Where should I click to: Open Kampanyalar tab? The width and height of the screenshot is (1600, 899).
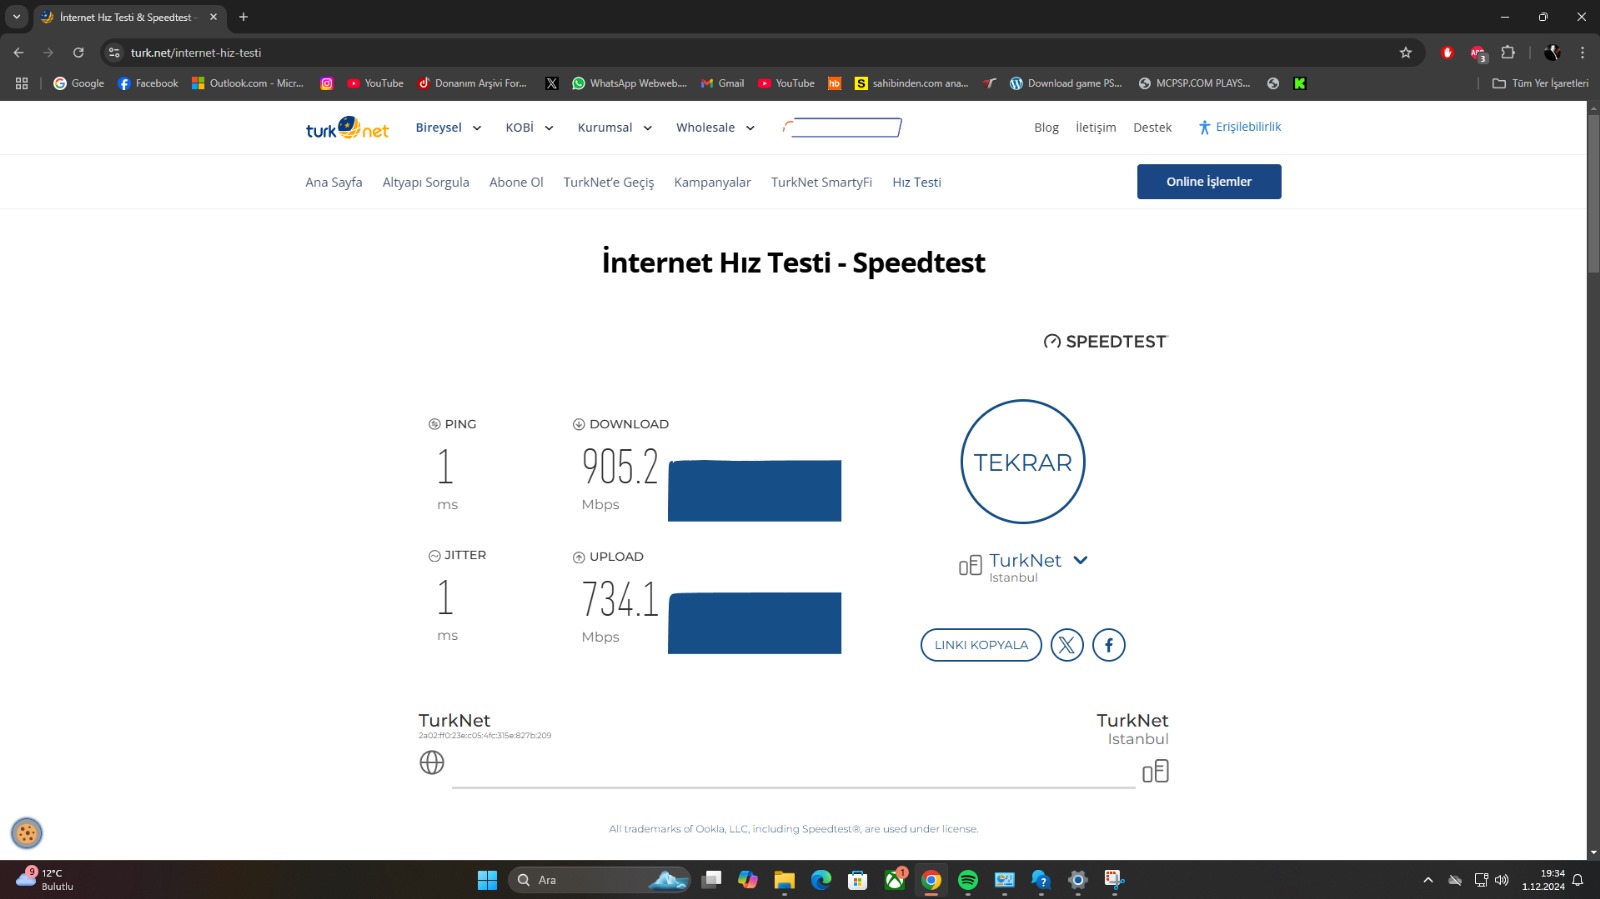(712, 182)
